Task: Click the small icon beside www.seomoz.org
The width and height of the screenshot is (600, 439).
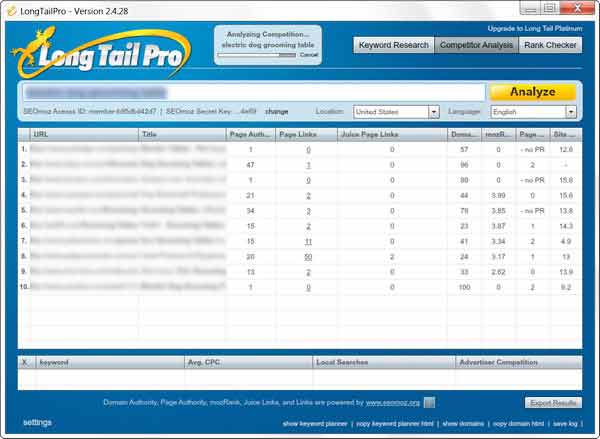Action: 429,402
